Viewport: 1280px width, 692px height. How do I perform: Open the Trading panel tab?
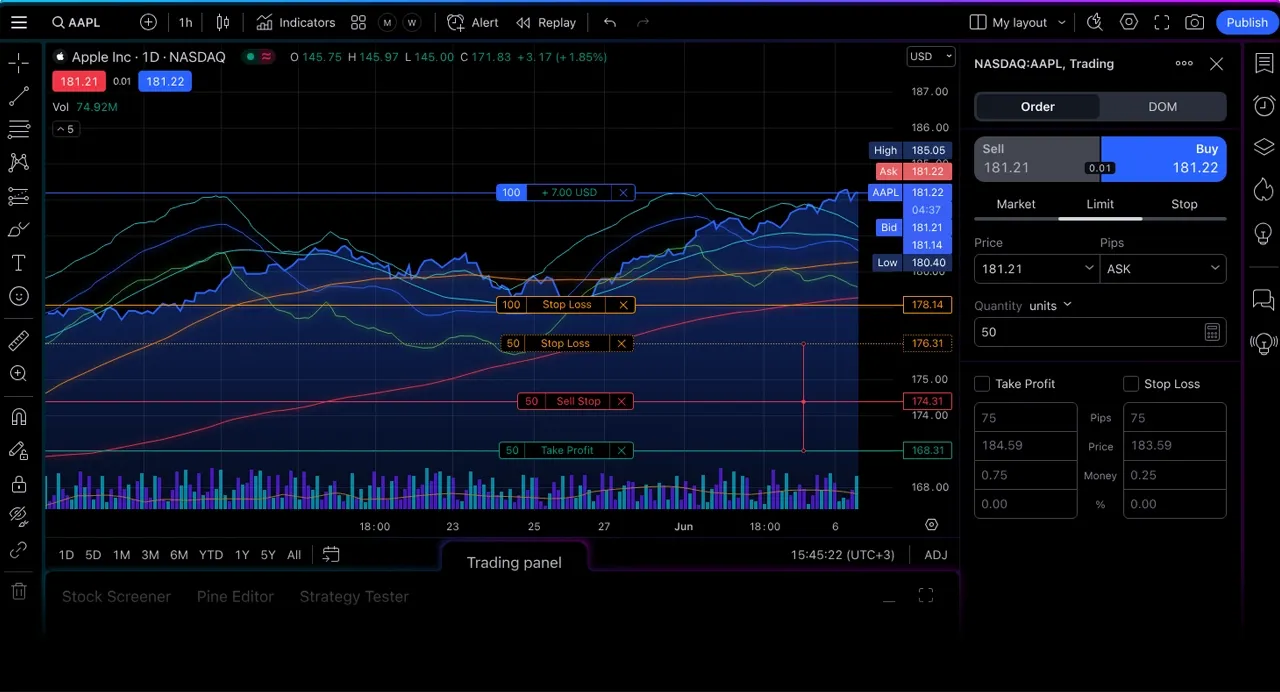tap(514, 562)
